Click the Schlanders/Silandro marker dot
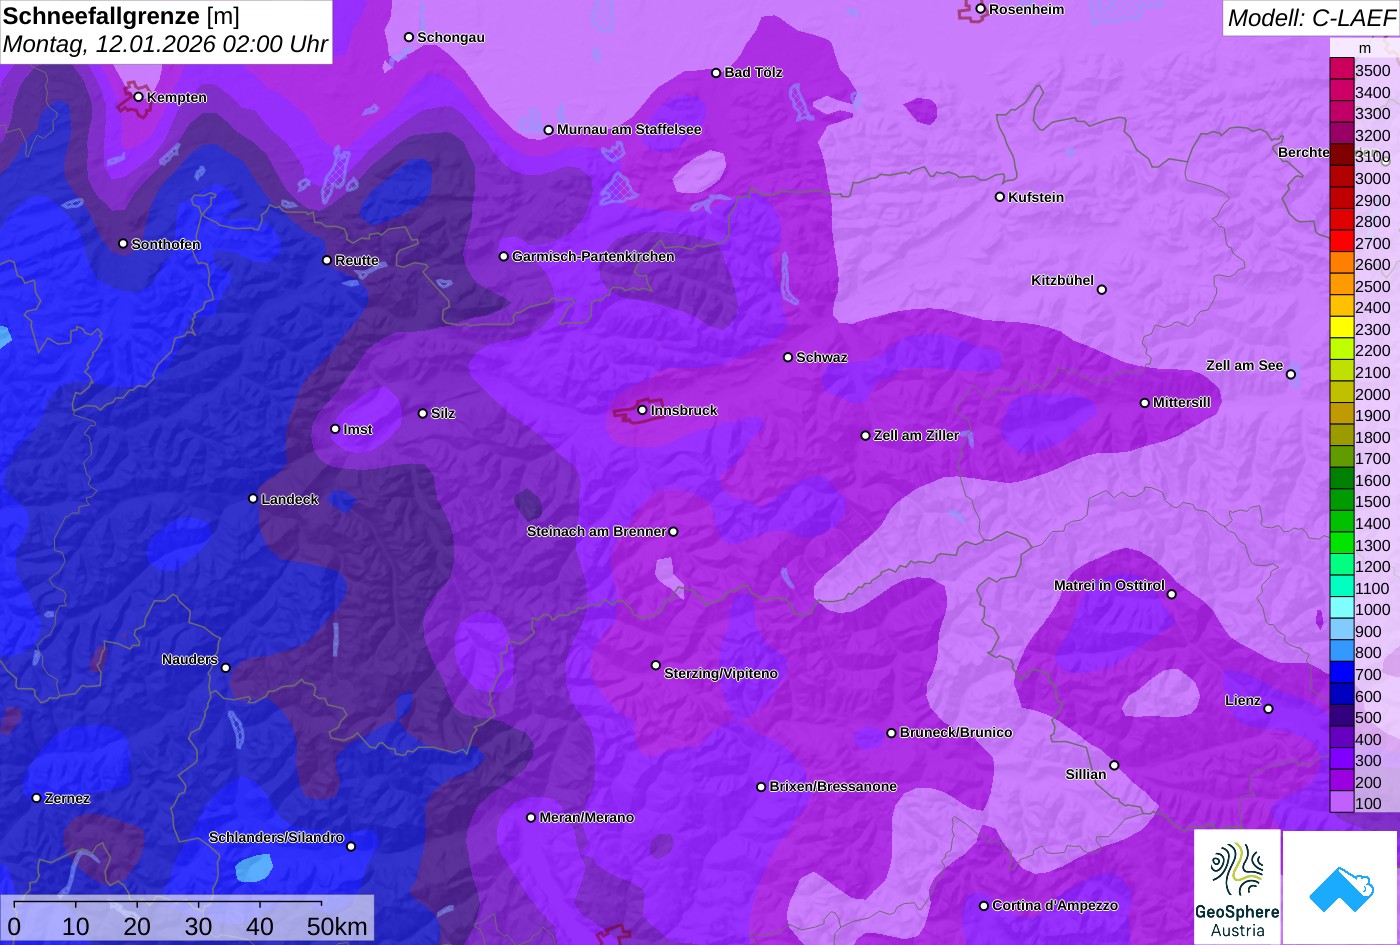The width and height of the screenshot is (1400, 945). [350, 847]
